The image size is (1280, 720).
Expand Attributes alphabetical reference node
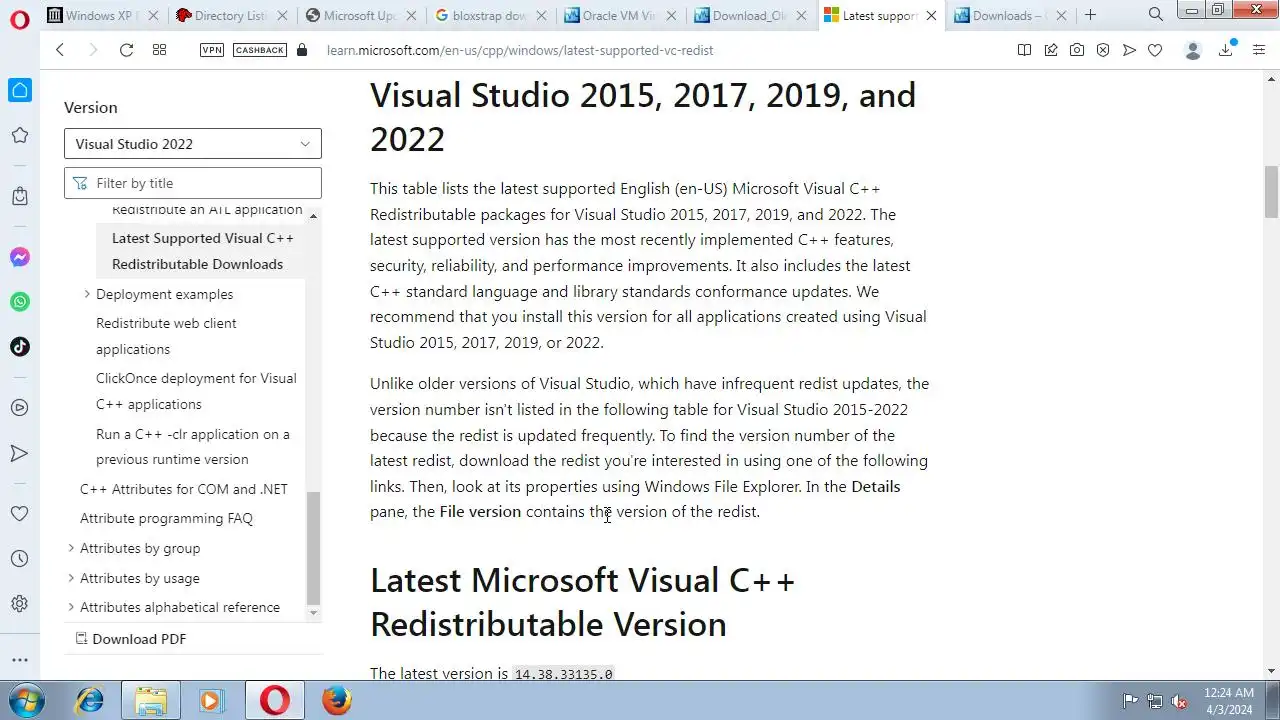[x=71, y=607]
